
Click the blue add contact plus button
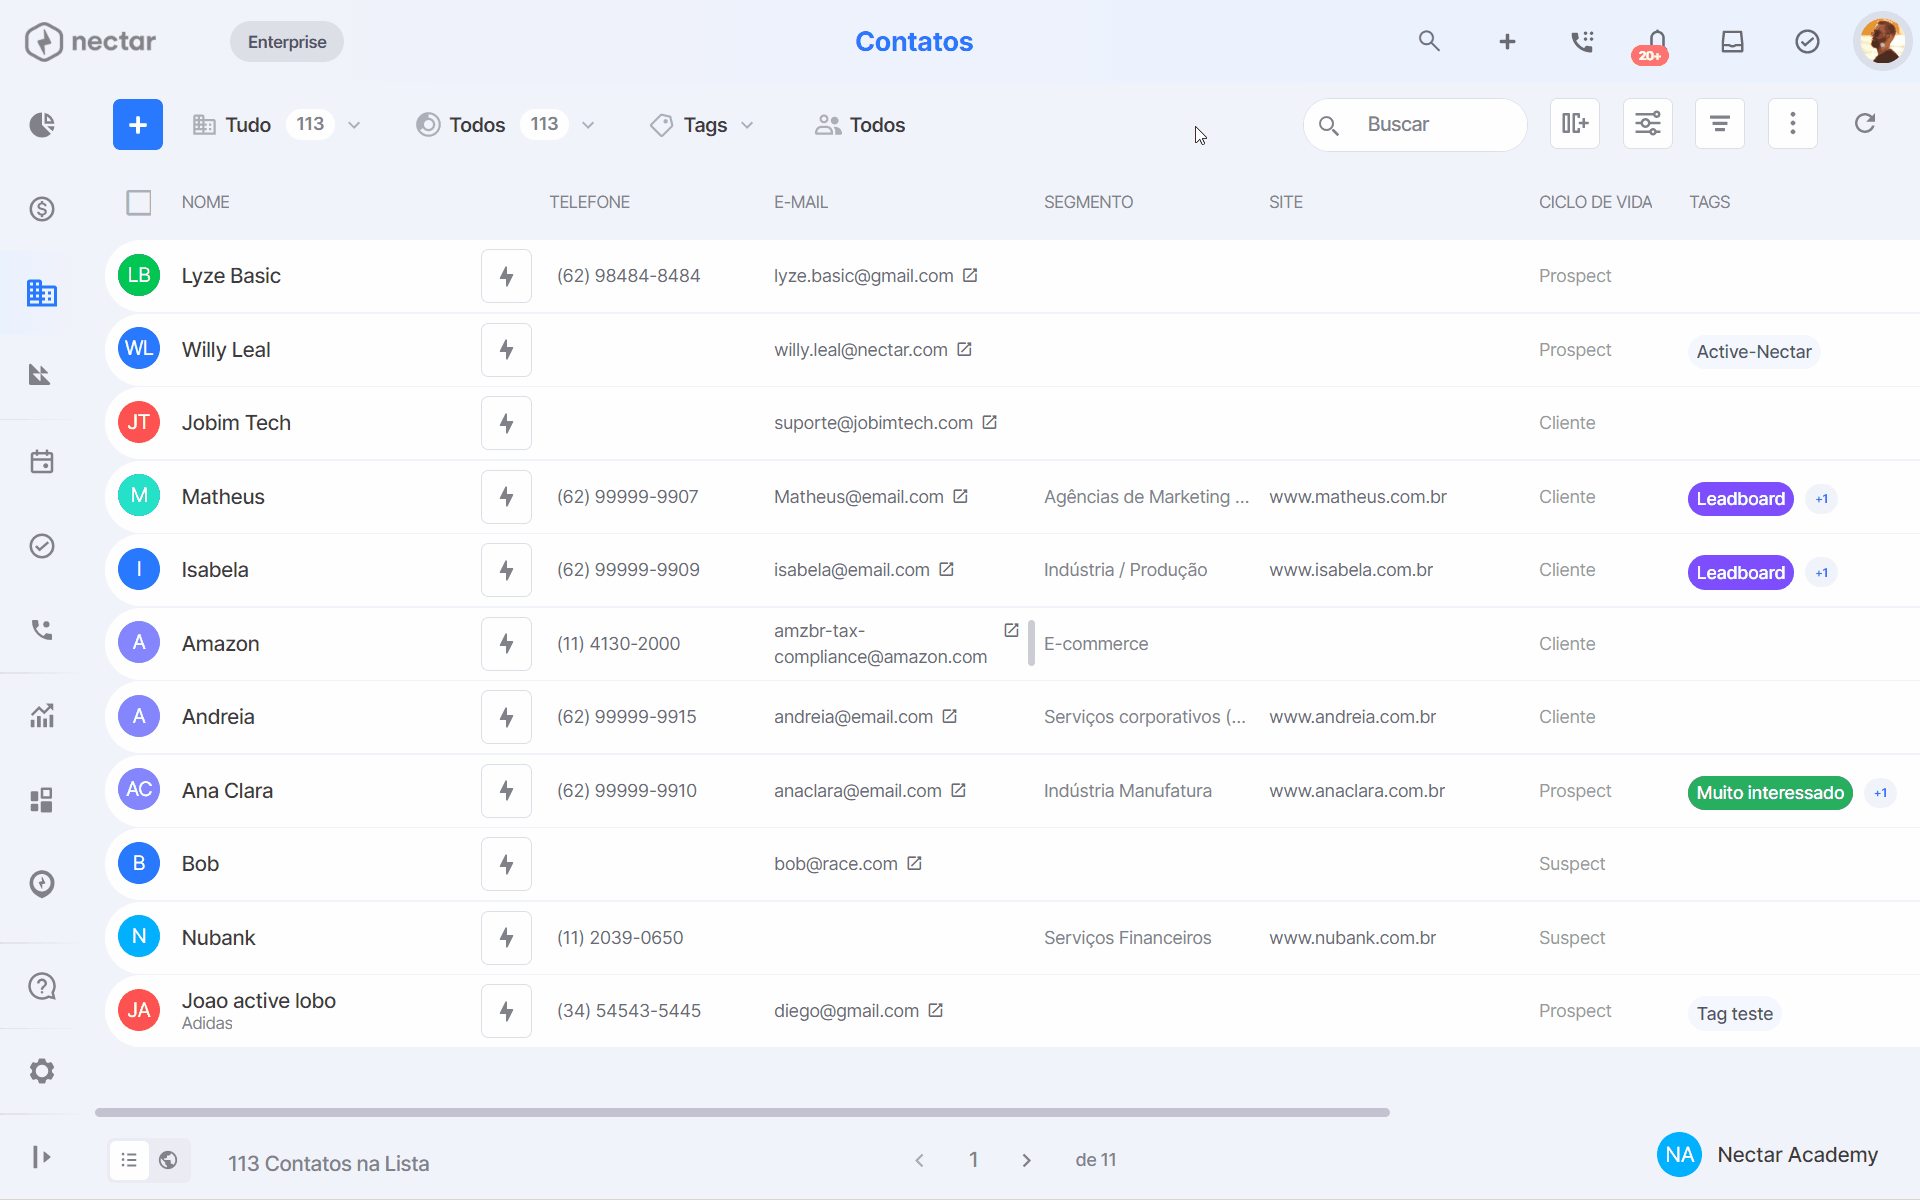138,125
